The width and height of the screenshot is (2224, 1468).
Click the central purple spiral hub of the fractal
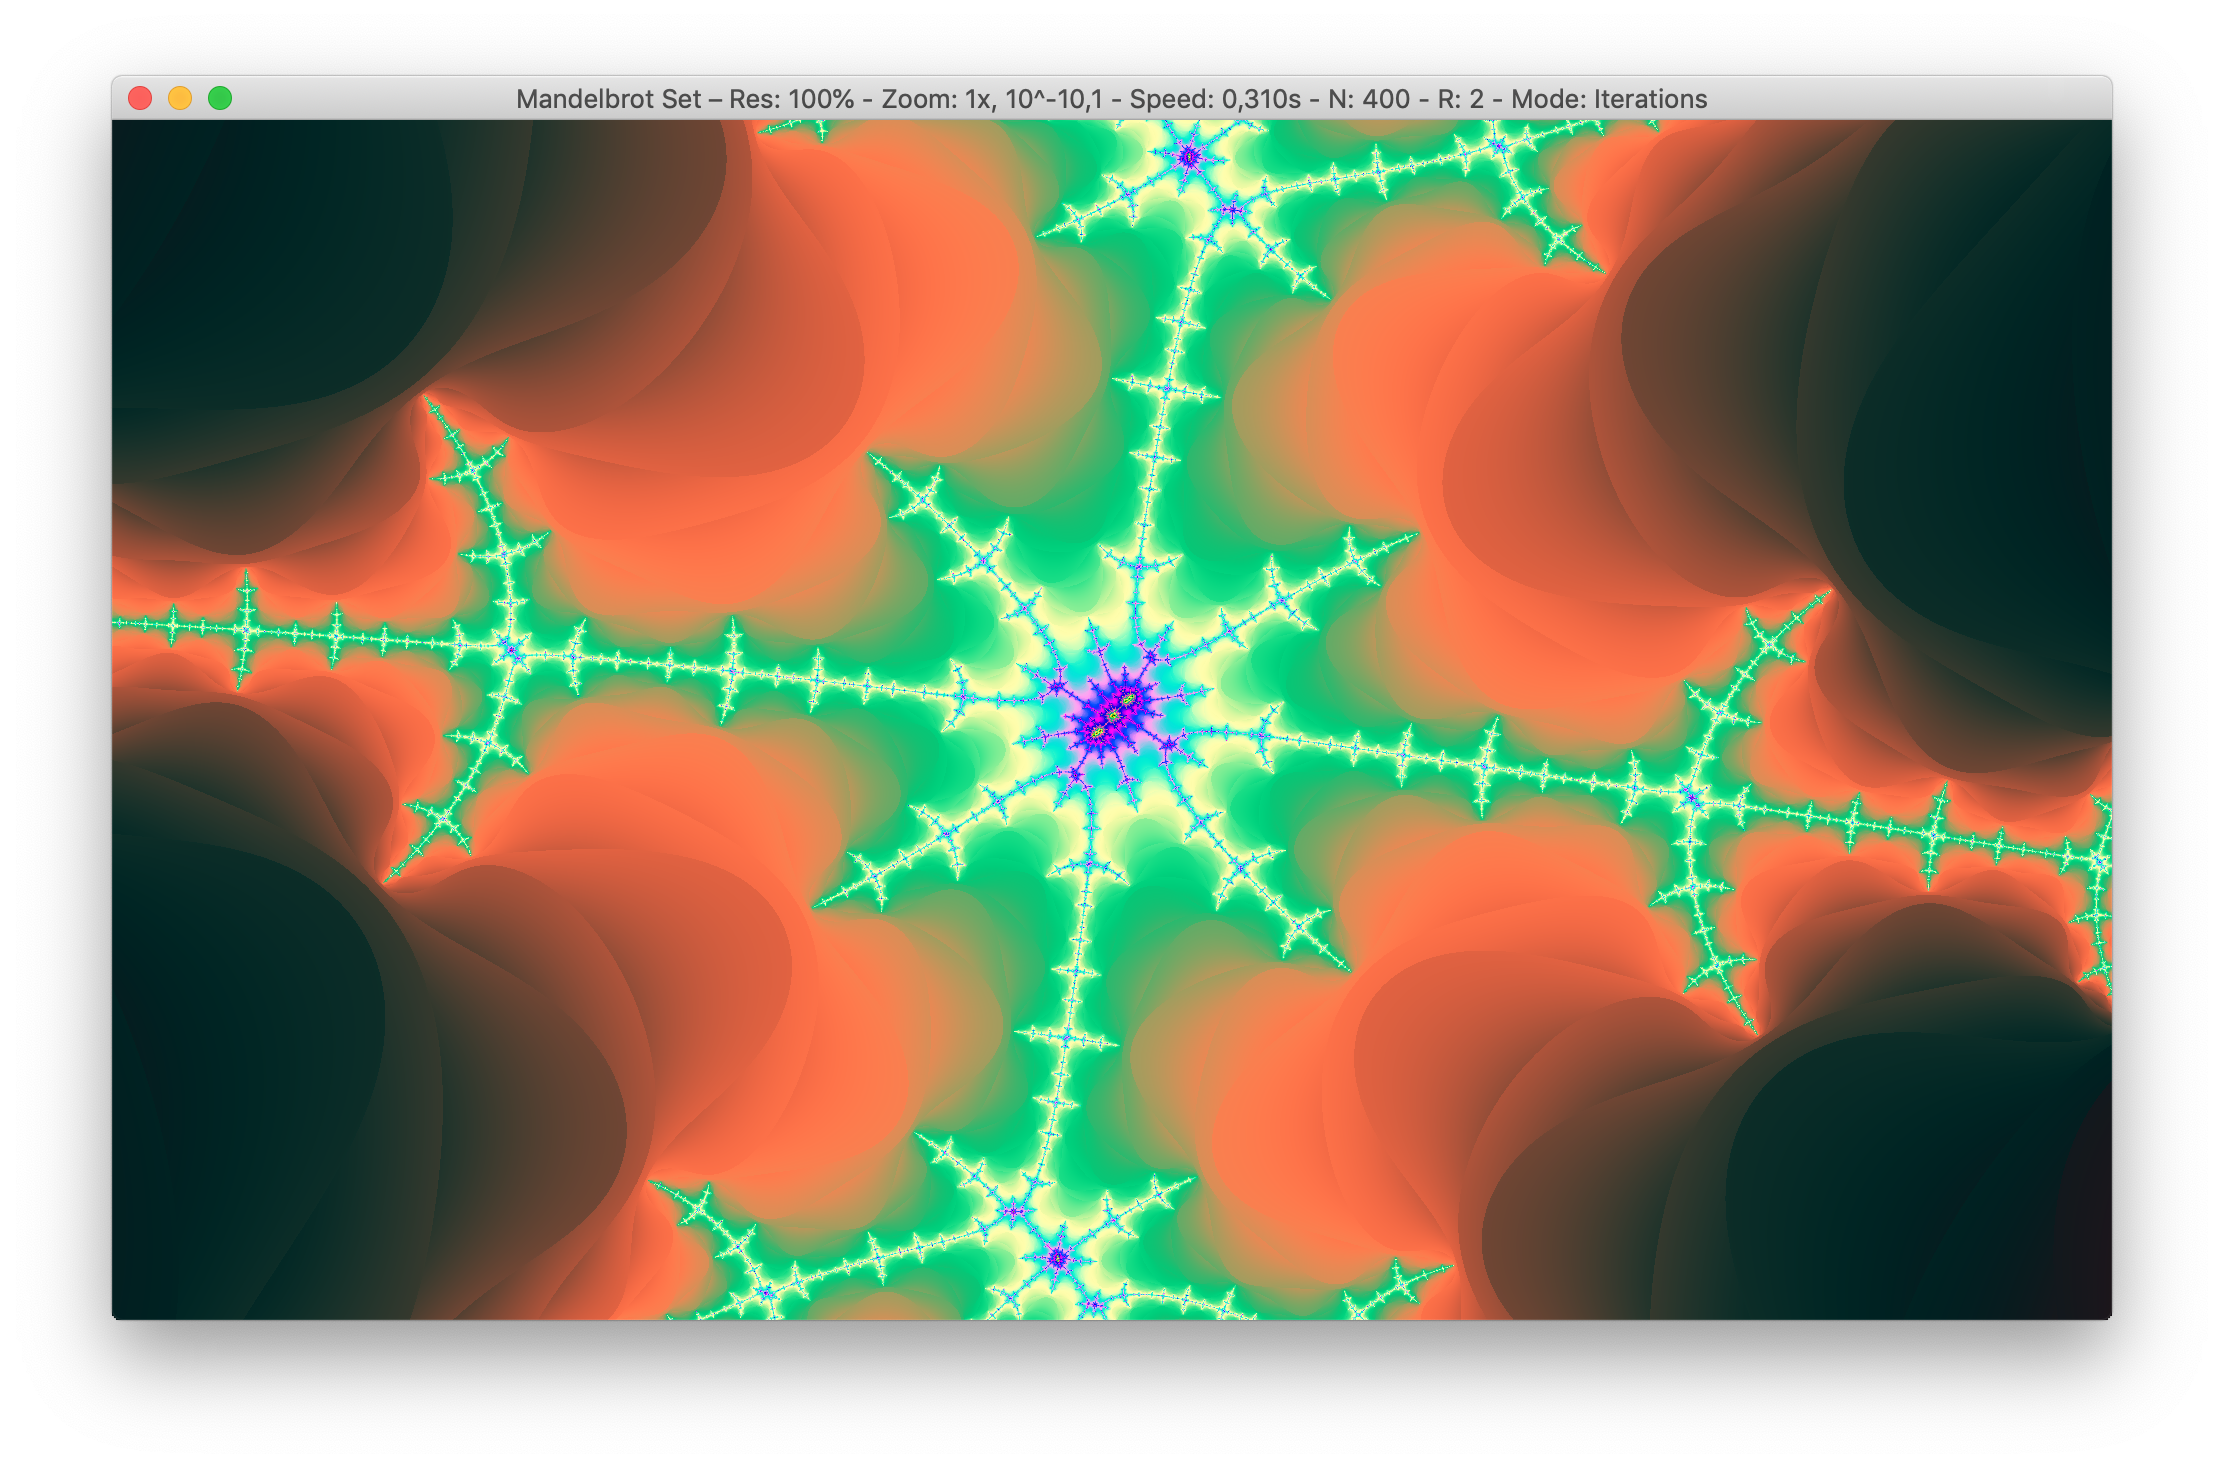tap(1111, 714)
